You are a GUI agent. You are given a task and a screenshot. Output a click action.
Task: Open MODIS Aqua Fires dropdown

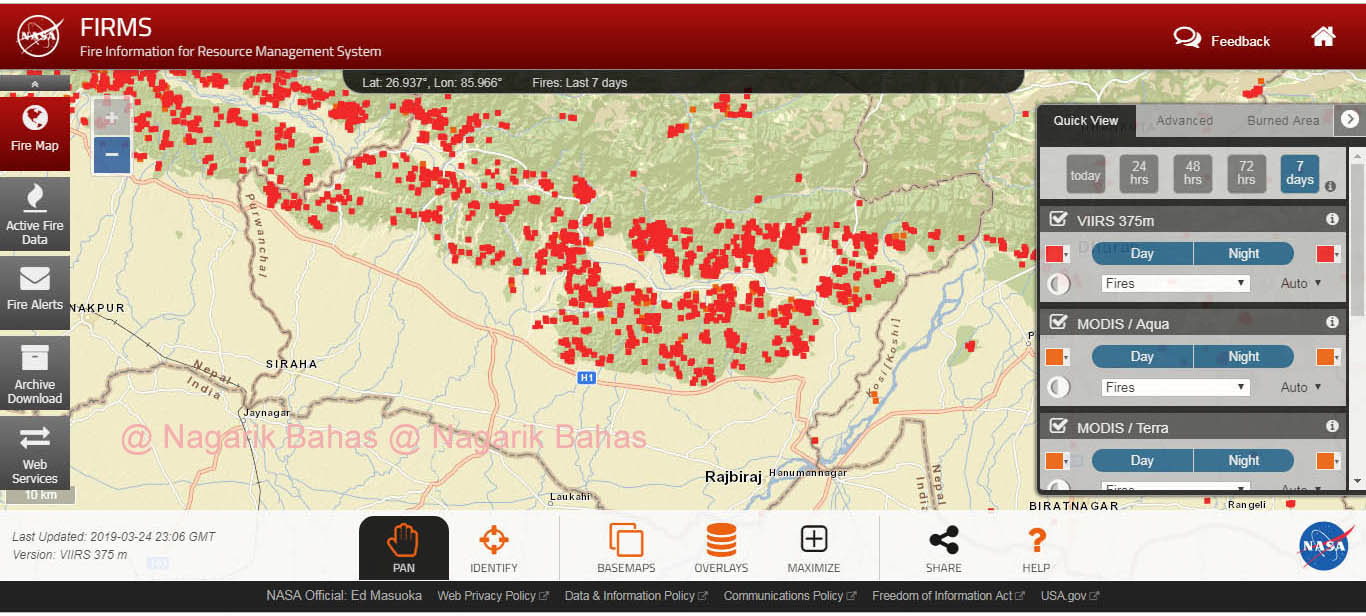point(1175,387)
